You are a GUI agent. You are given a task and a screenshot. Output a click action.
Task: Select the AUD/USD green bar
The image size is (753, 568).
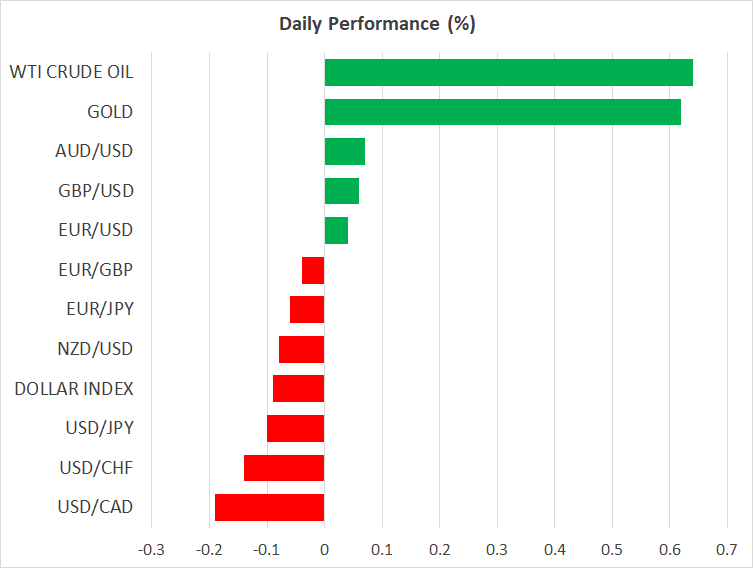(x=345, y=152)
